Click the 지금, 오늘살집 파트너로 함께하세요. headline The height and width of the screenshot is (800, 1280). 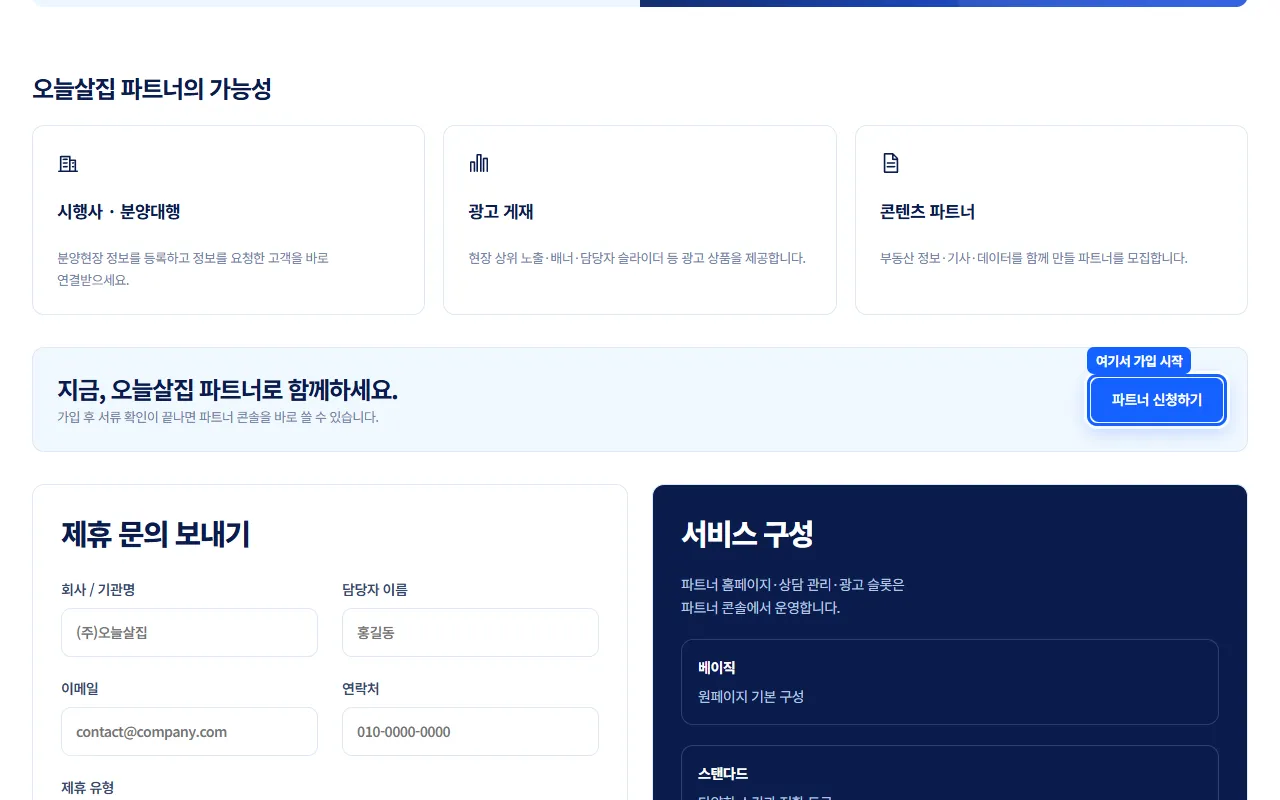[228, 390]
